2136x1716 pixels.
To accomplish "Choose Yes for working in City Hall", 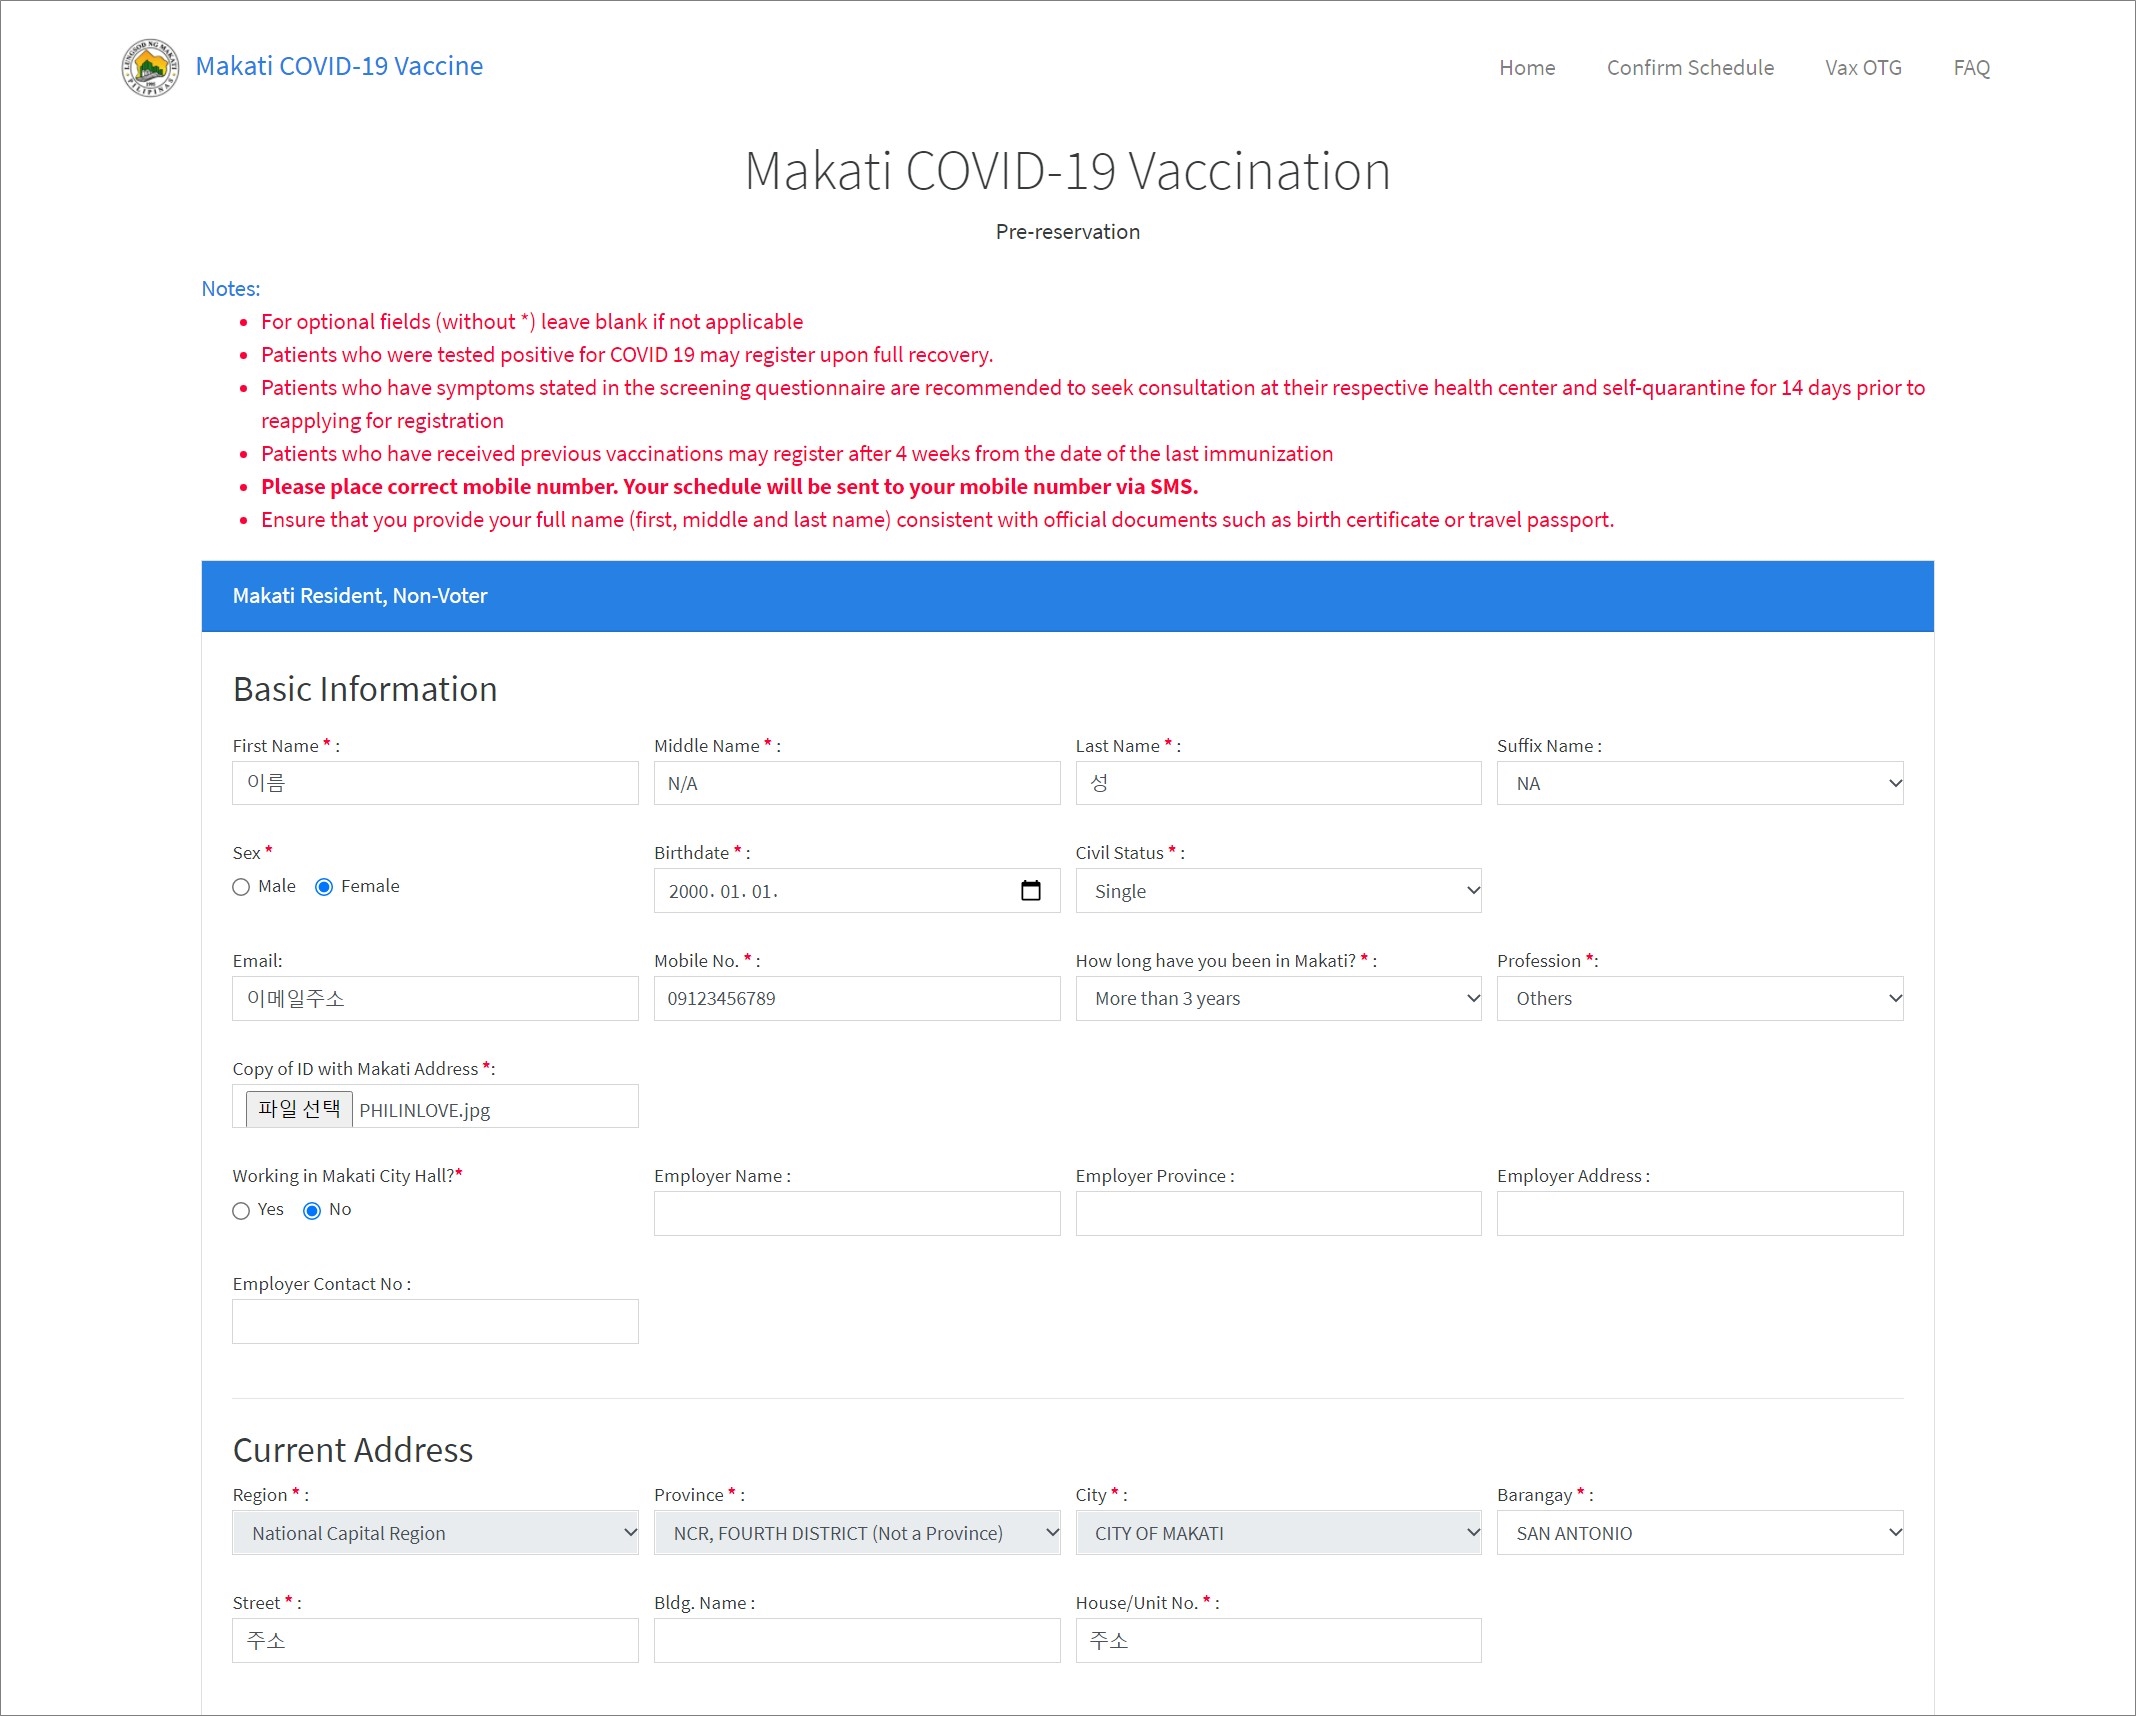I will click(x=241, y=1211).
